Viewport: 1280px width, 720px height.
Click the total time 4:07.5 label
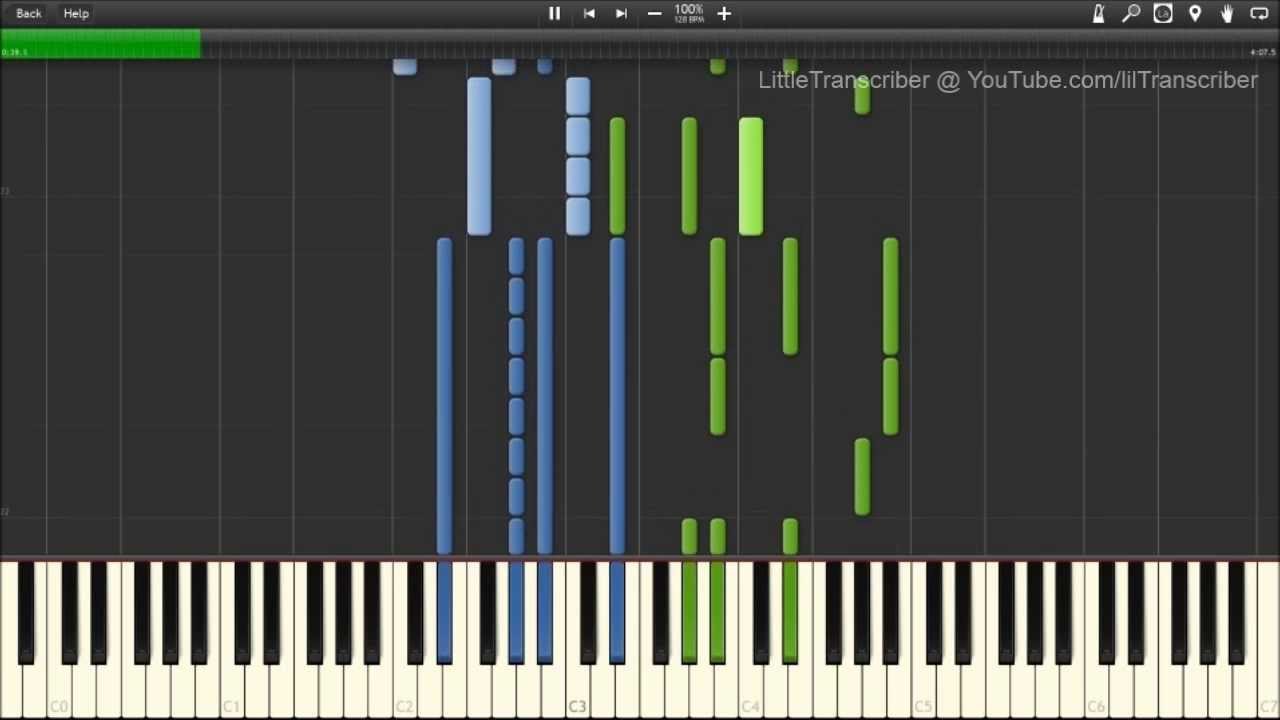point(1263,52)
